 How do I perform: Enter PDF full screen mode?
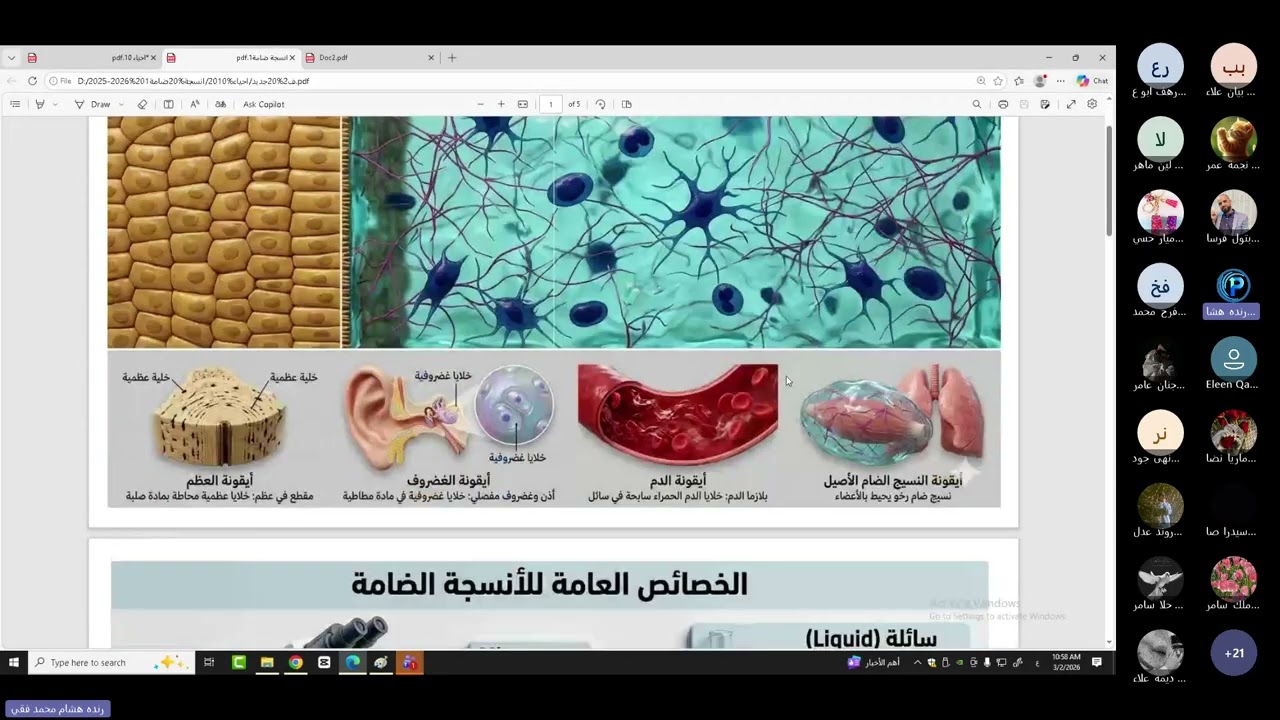click(1071, 104)
